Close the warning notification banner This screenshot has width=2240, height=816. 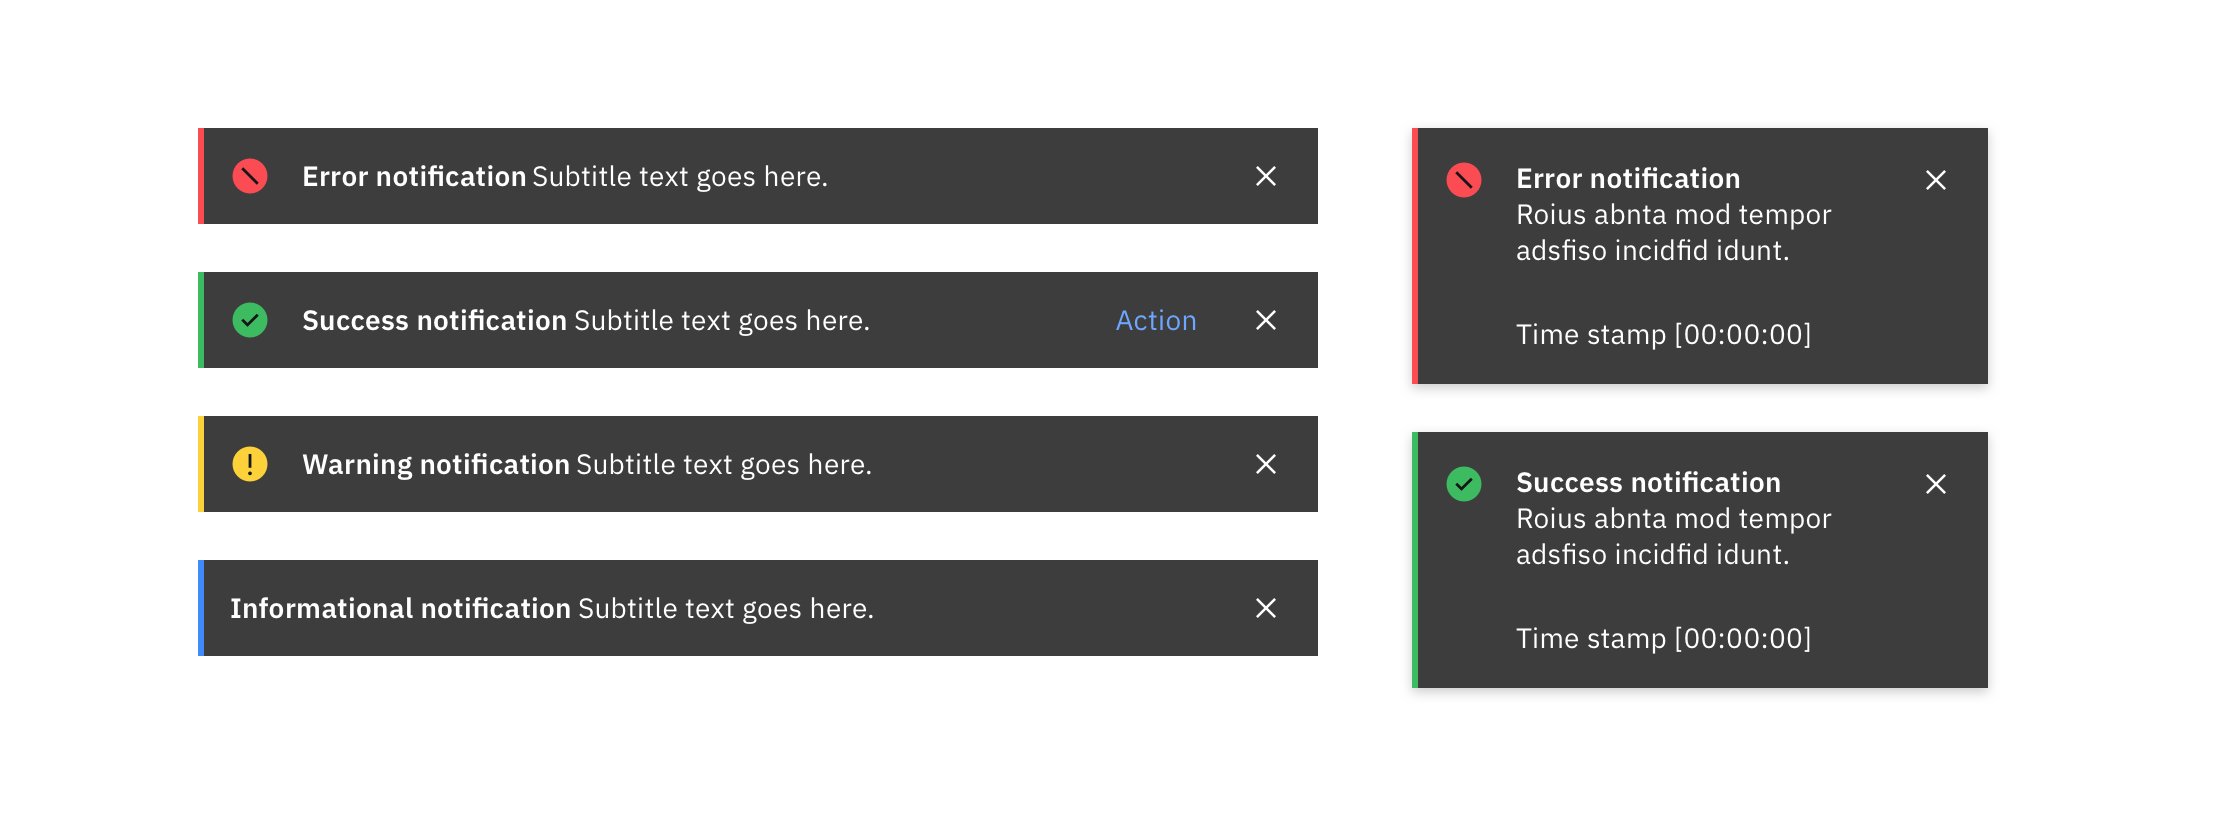[x=1265, y=464]
